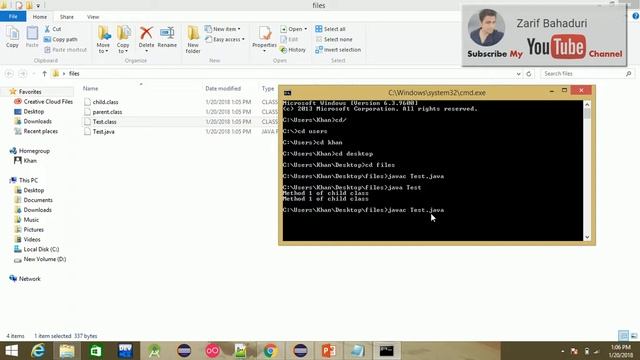Expand the Open dropdown arrow

(x=305, y=29)
